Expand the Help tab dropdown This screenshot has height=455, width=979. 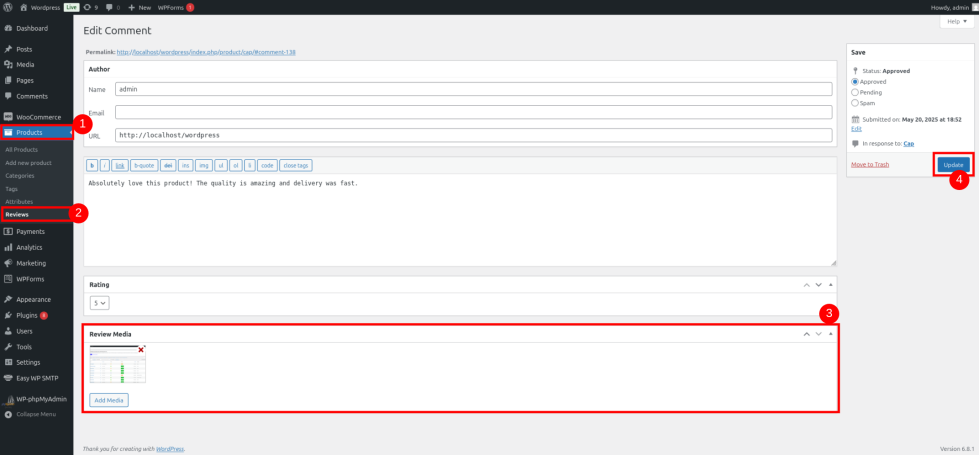pos(957,21)
